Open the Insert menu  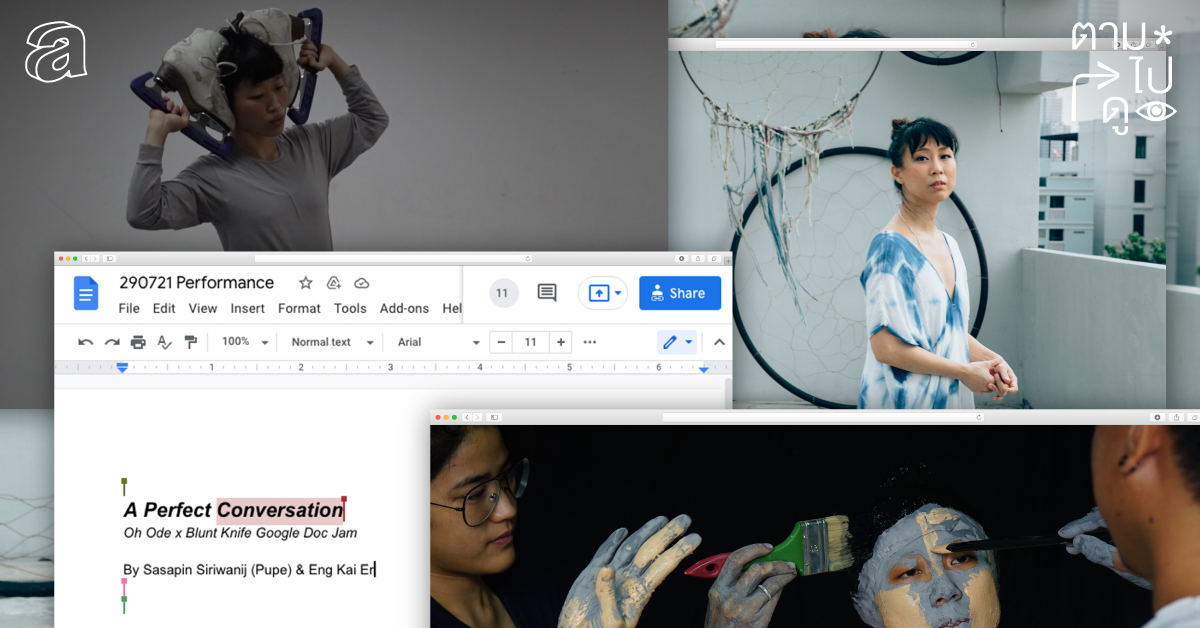(248, 308)
